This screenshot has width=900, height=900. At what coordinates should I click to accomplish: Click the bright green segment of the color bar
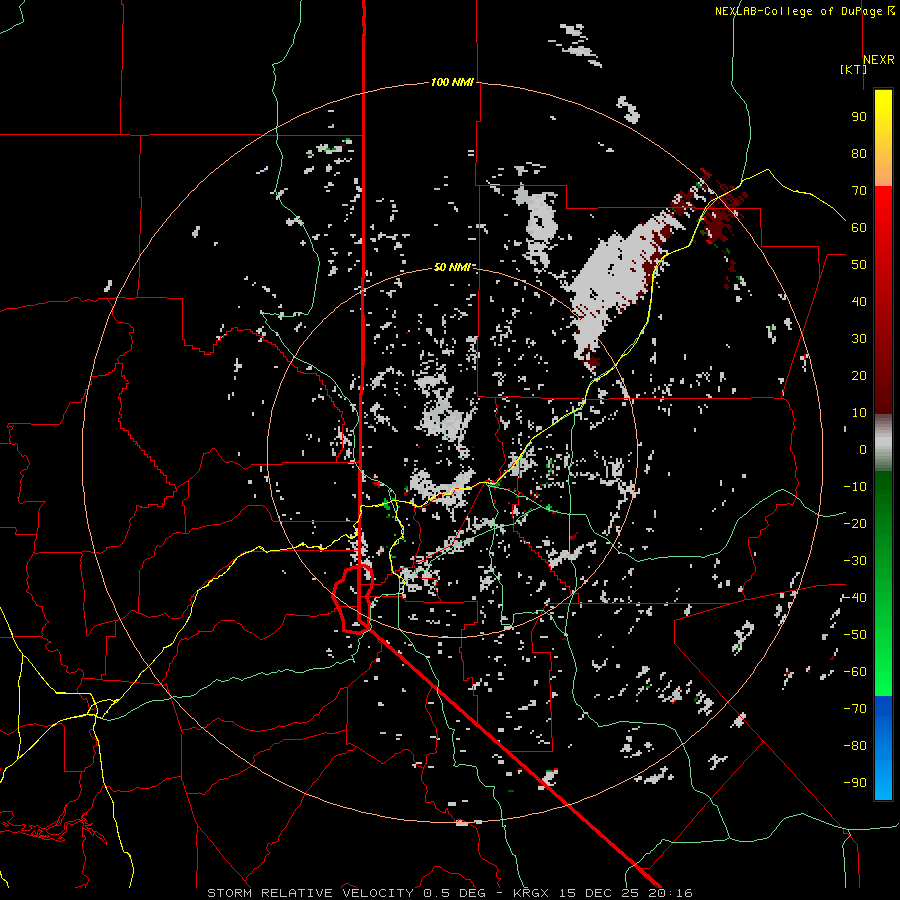point(883,666)
